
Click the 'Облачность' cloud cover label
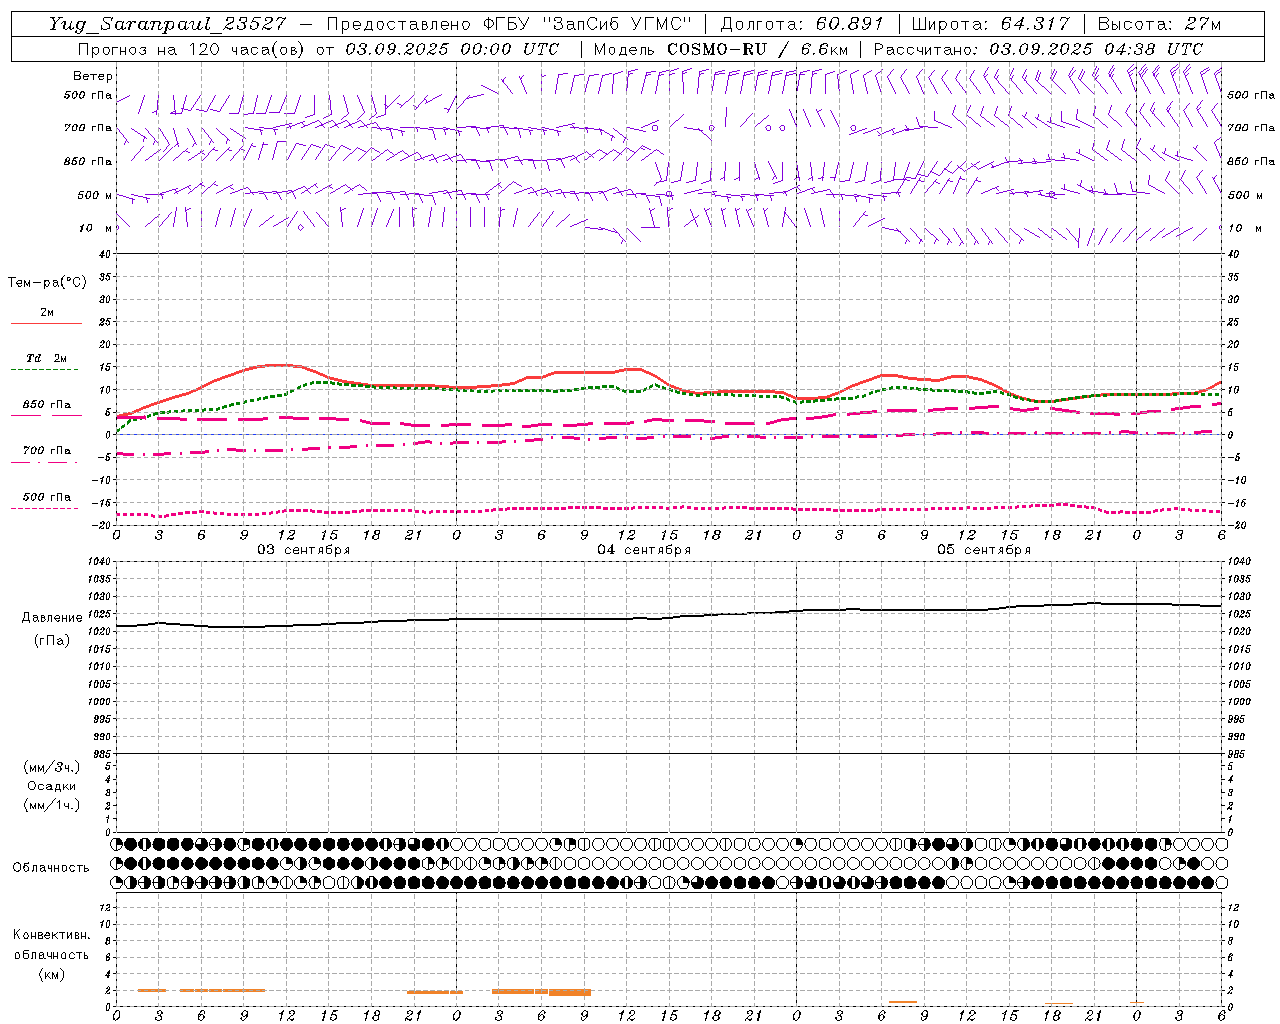tap(50, 867)
